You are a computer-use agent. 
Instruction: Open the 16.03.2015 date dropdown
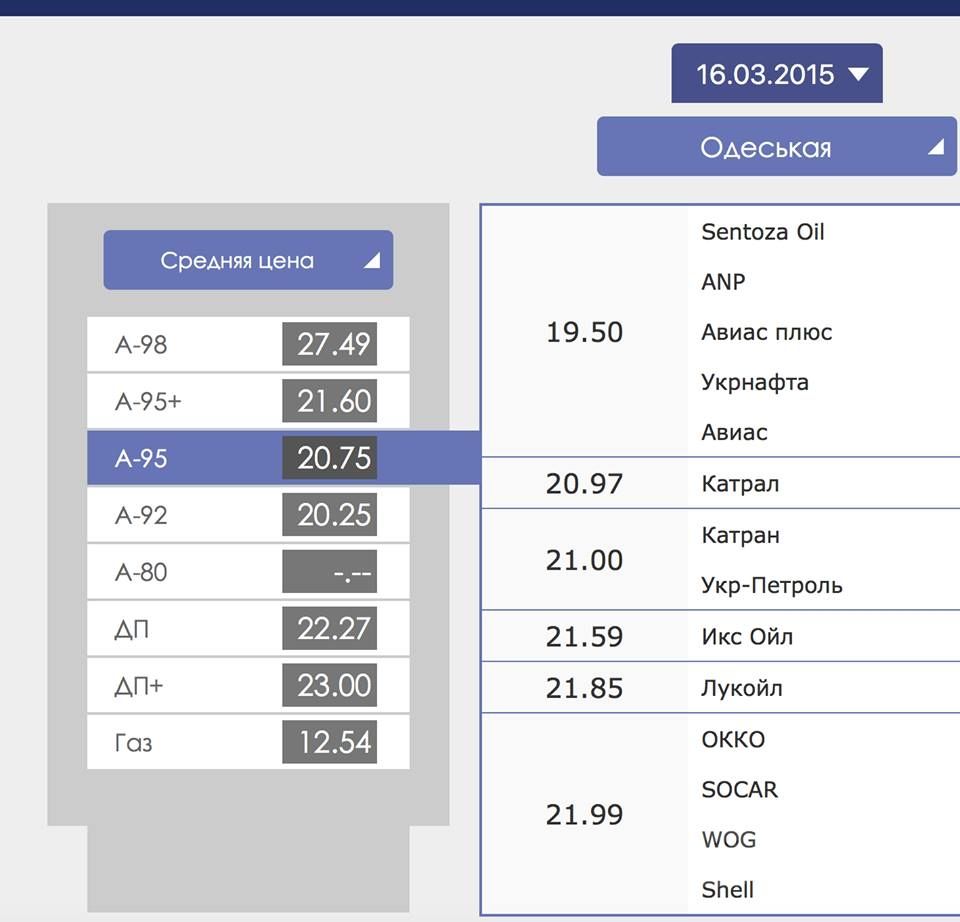tap(776, 74)
